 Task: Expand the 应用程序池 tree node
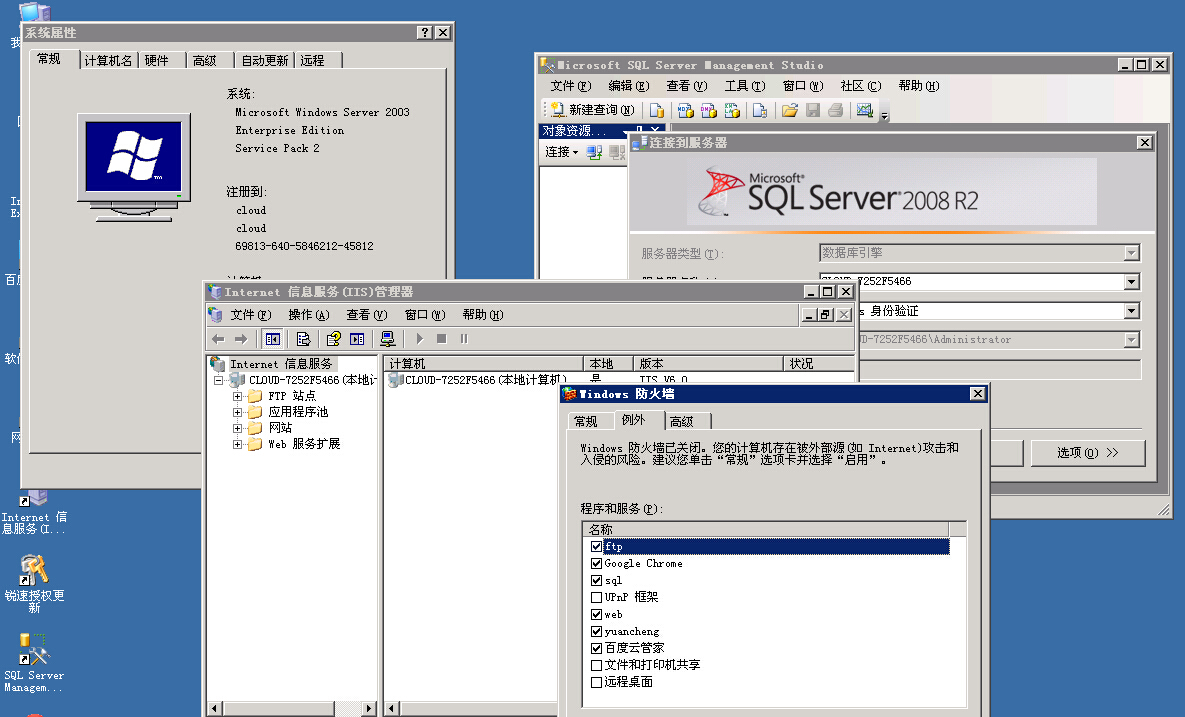pos(237,413)
